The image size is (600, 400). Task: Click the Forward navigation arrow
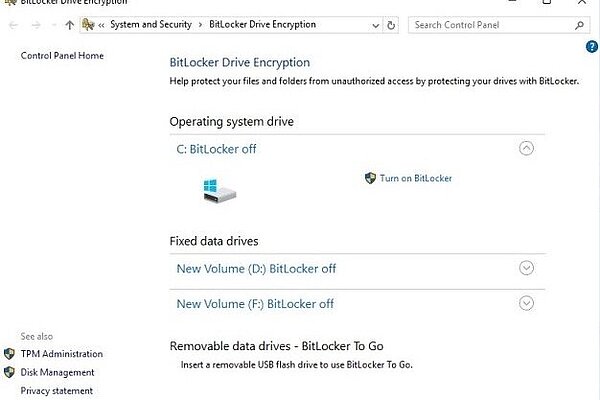(x=36, y=25)
